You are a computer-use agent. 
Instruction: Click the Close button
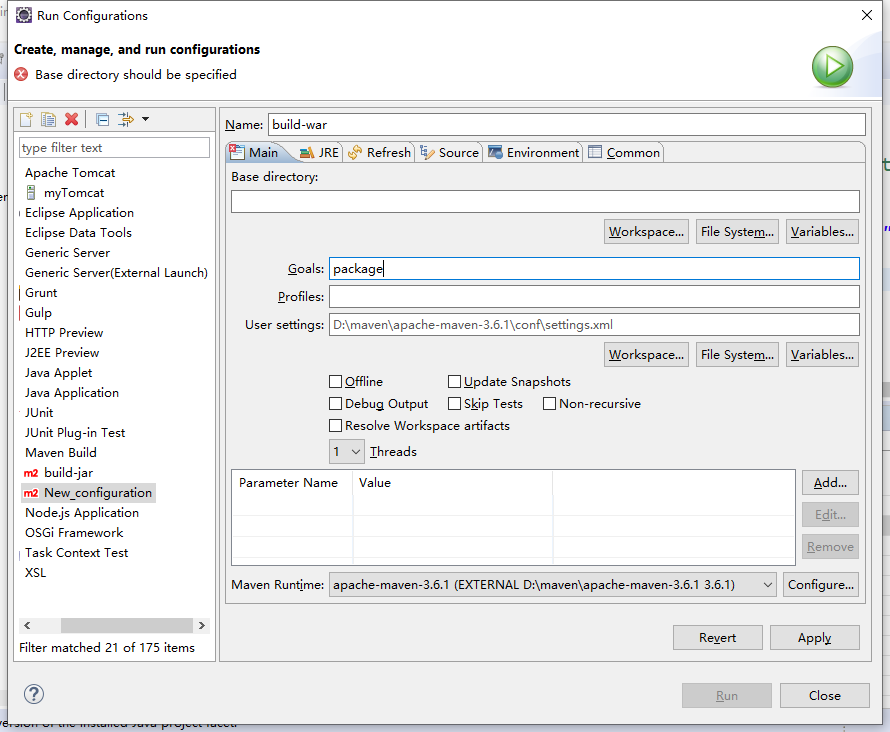tap(825, 696)
